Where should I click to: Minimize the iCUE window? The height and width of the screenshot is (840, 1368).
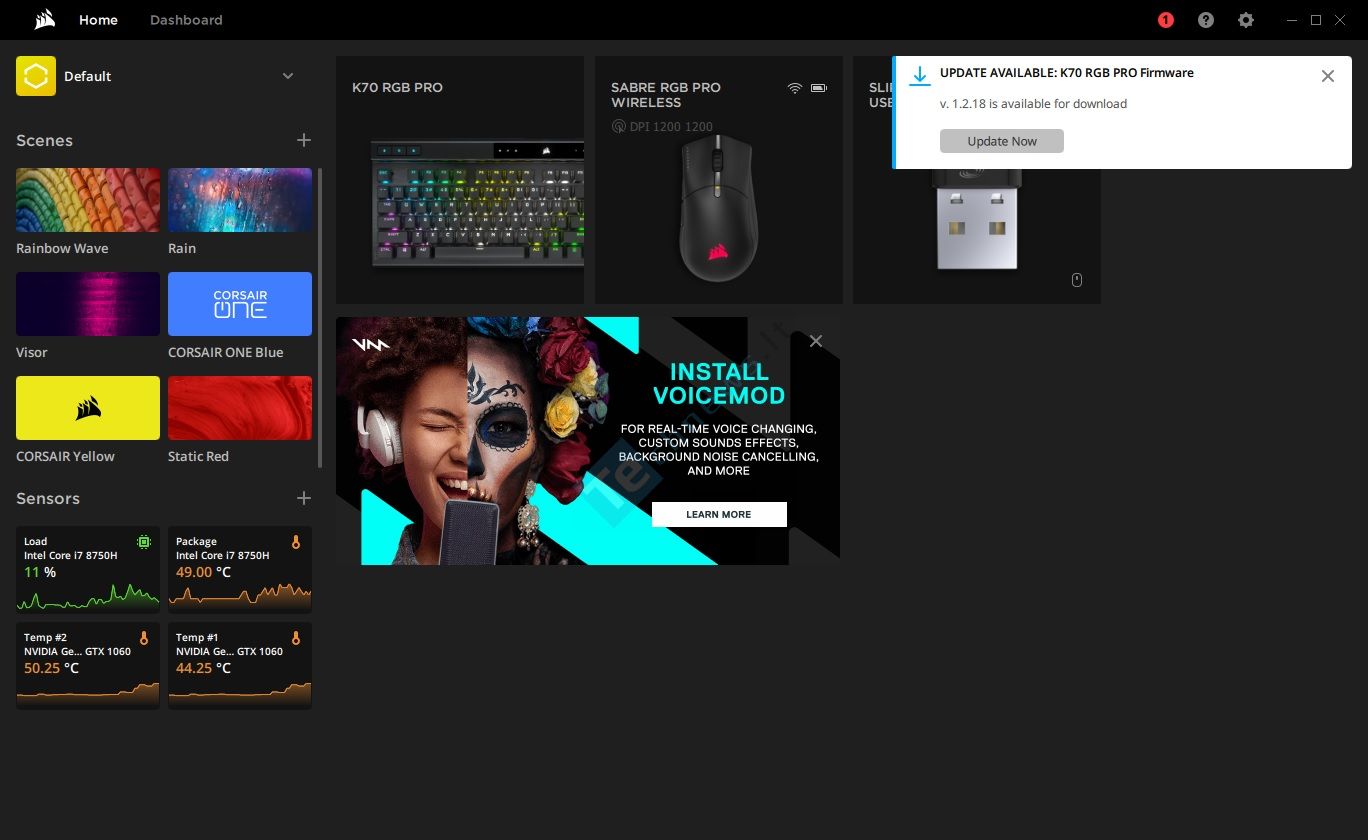coord(1292,20)
